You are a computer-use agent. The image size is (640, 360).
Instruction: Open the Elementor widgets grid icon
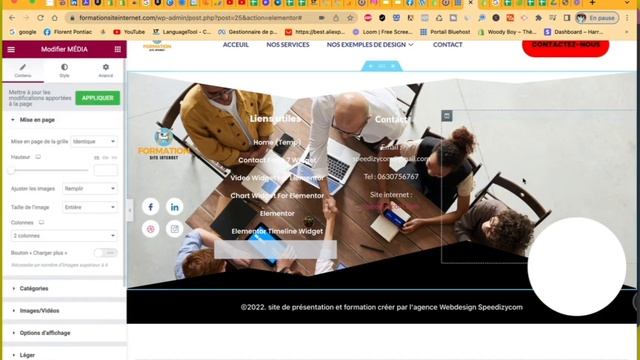point(118,49)
